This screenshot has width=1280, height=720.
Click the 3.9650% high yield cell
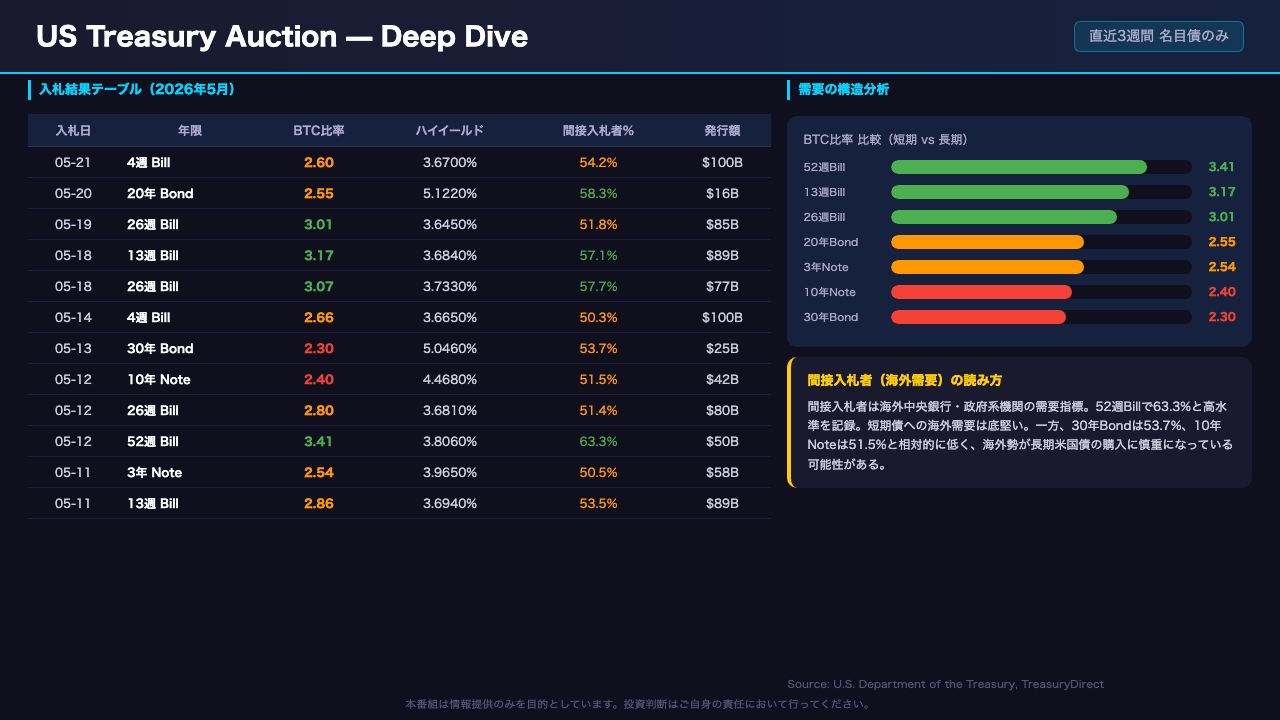pyautogui.click(x=450, y=472)
